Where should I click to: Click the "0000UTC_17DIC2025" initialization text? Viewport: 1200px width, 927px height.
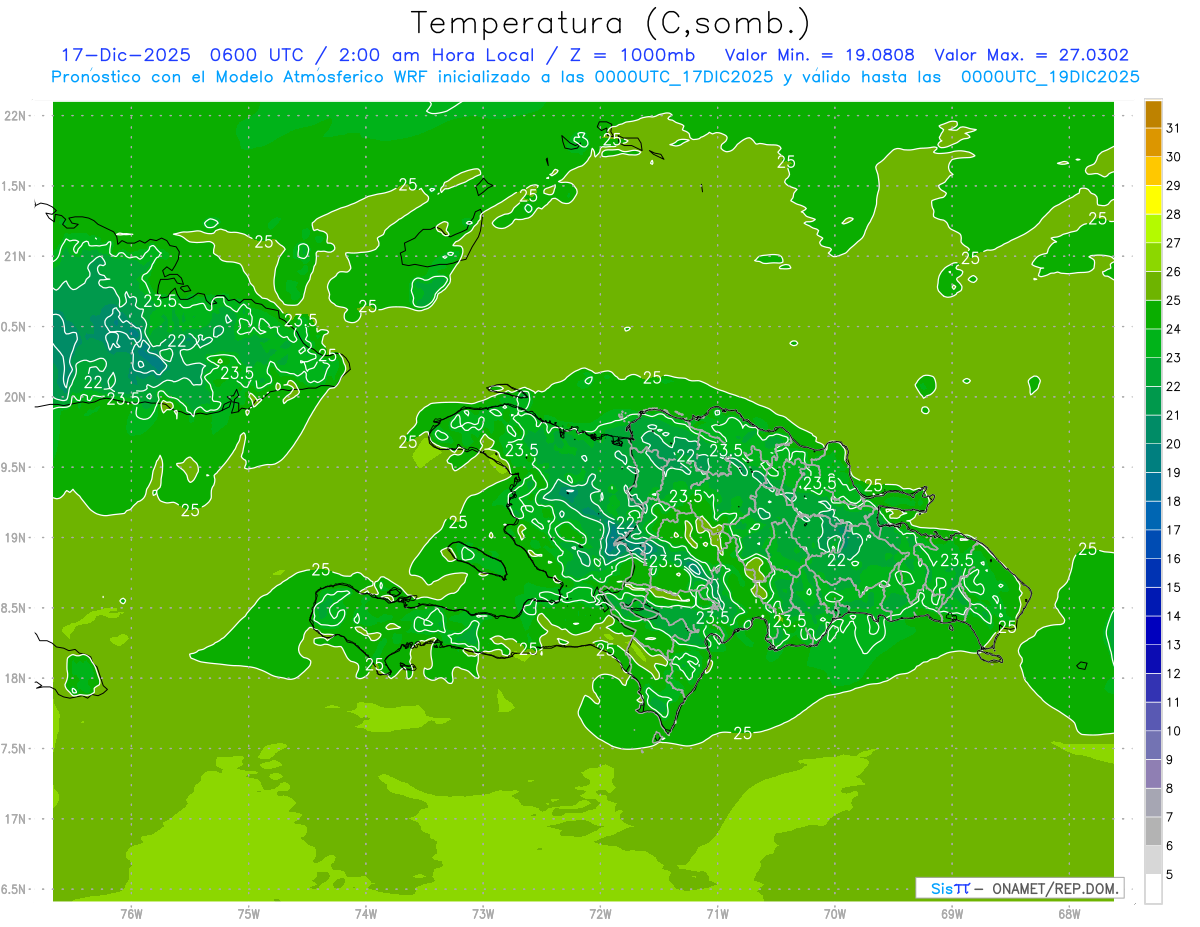(683, 77)
